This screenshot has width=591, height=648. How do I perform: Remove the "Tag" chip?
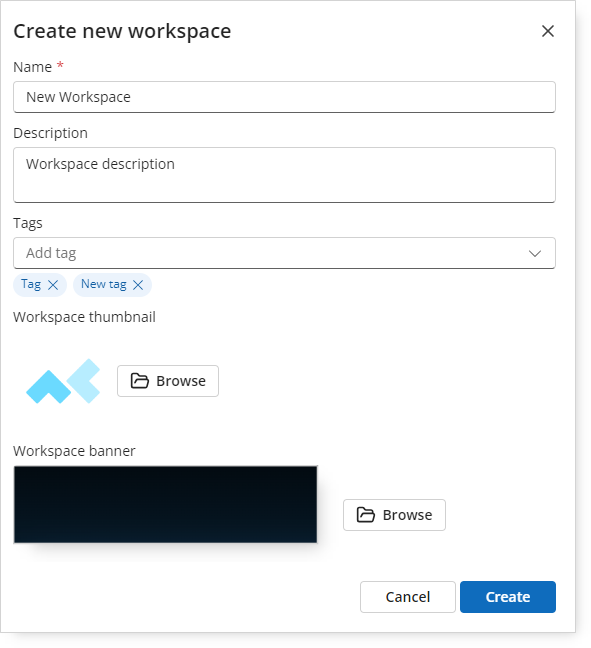53,285
